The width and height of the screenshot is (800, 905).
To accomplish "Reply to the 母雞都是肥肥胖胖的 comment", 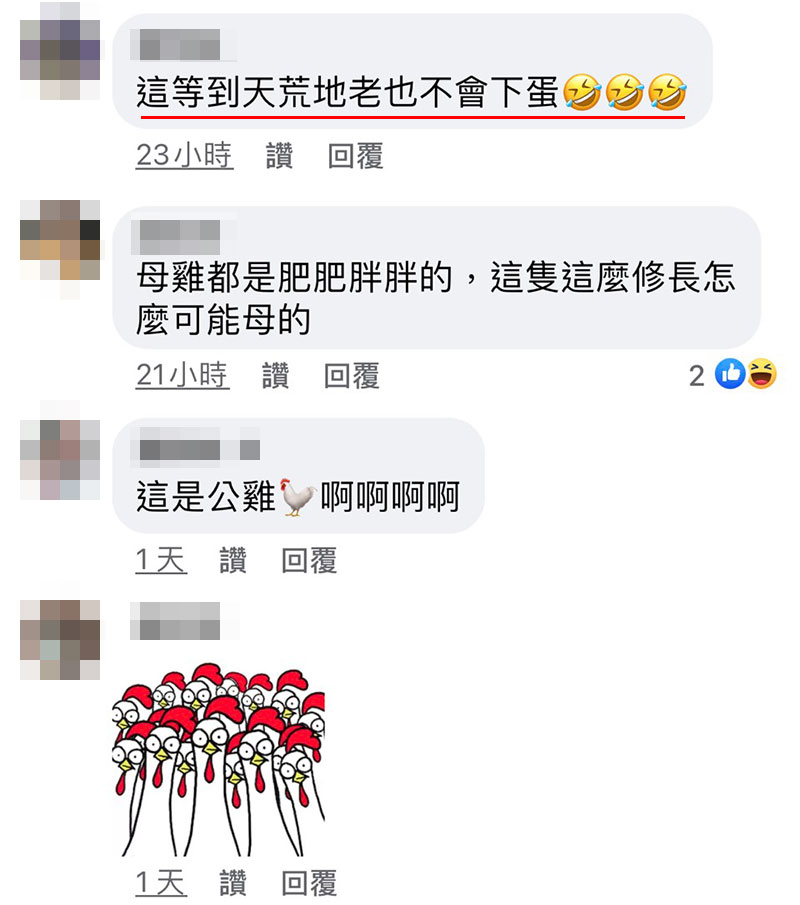I will coord(352,376).
